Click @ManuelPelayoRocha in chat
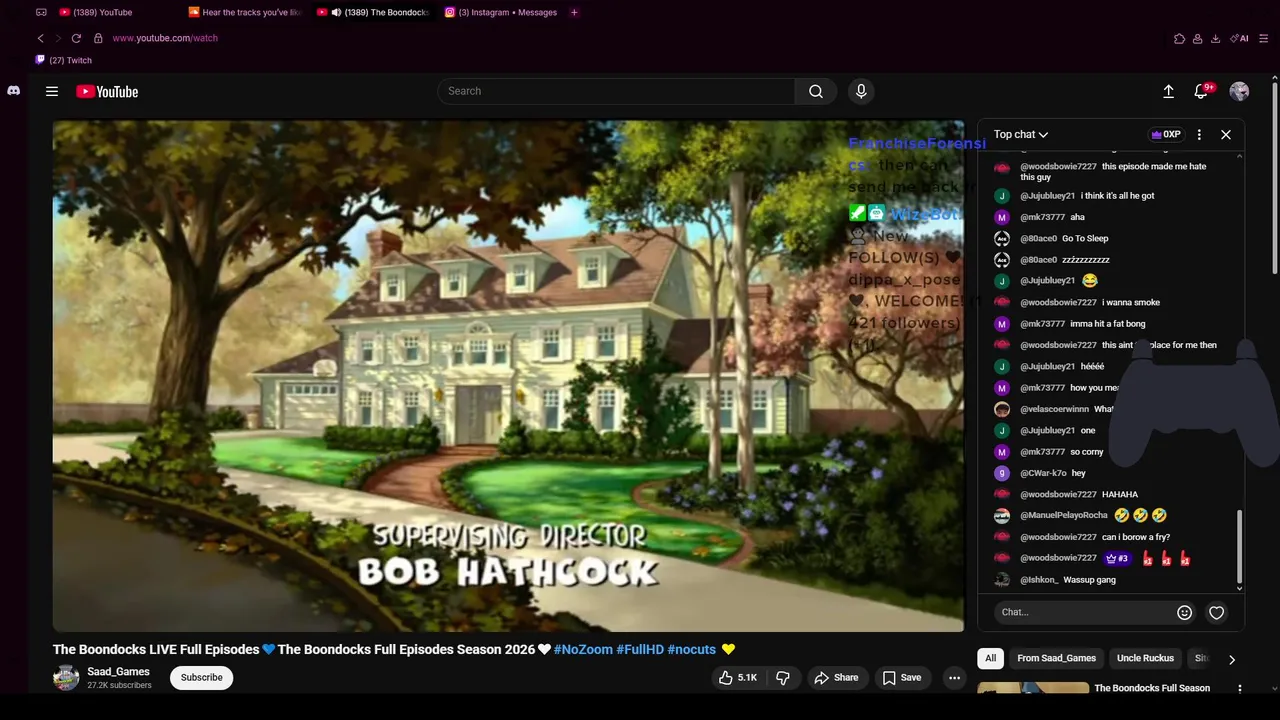The width and height of the screenshot is (1280, 720). 1064,516
